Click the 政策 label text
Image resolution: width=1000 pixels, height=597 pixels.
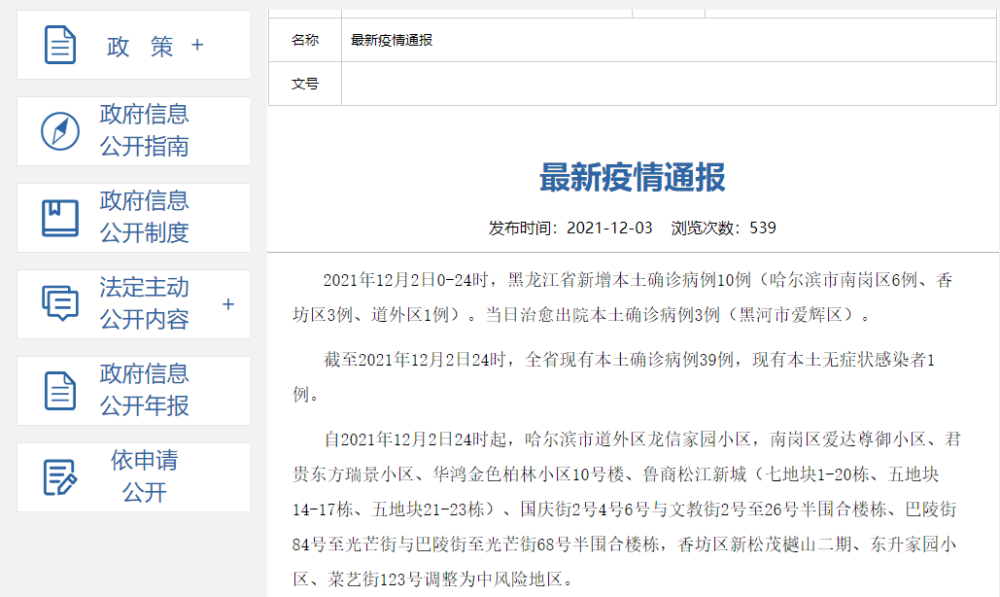click(140, 46)
